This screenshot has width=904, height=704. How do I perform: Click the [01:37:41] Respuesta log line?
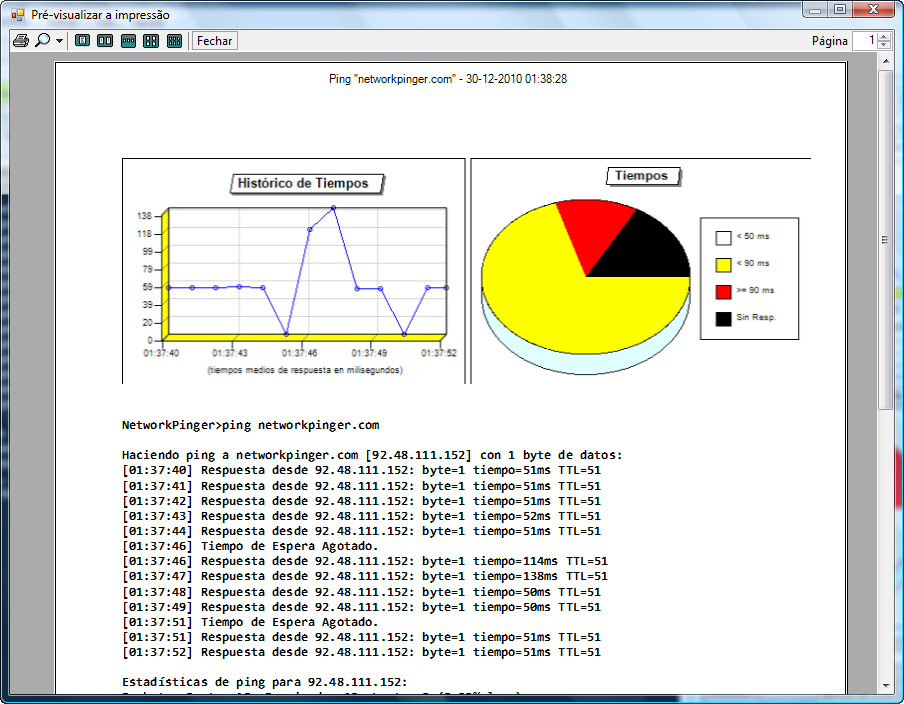click(361, 486)
